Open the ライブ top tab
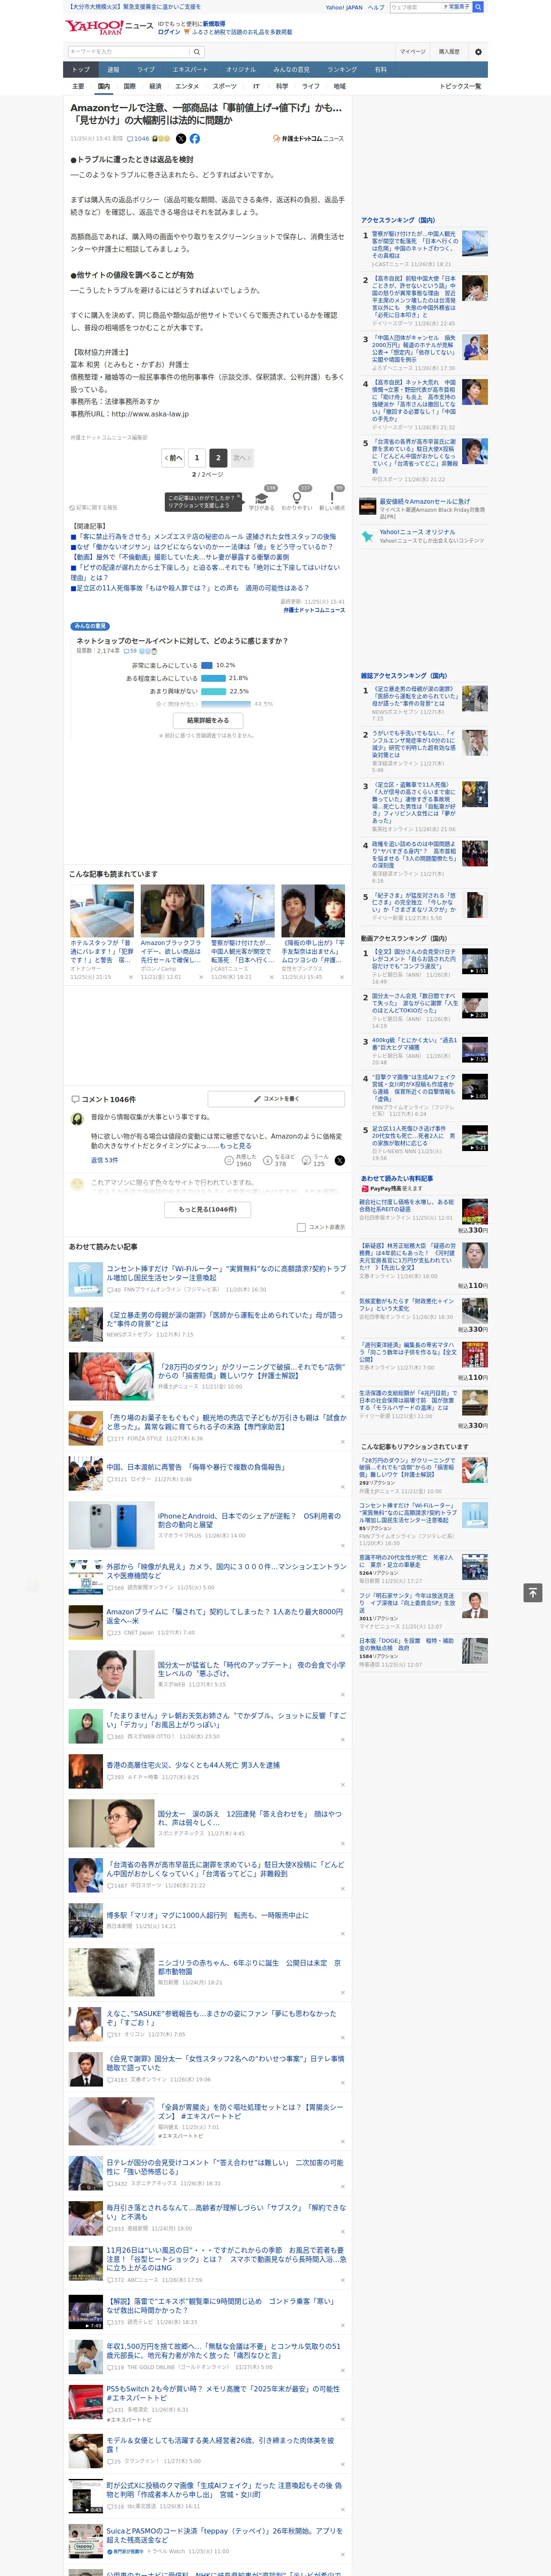 coord(146,70)
